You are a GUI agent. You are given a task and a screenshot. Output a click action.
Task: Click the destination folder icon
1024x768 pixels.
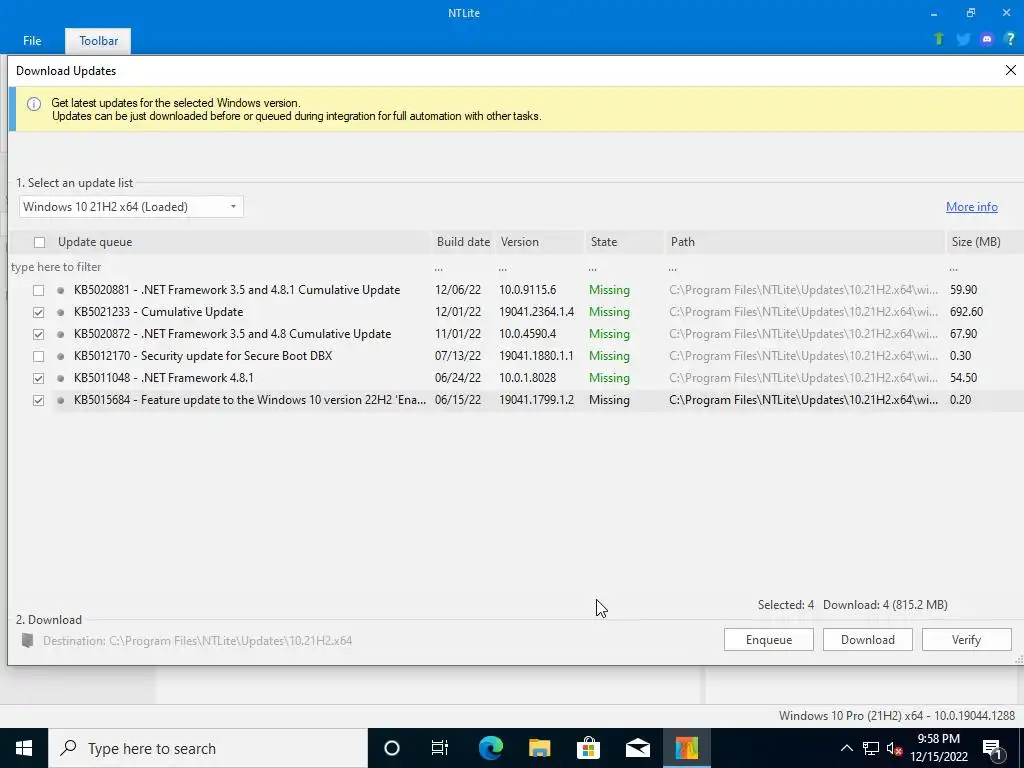27,640
